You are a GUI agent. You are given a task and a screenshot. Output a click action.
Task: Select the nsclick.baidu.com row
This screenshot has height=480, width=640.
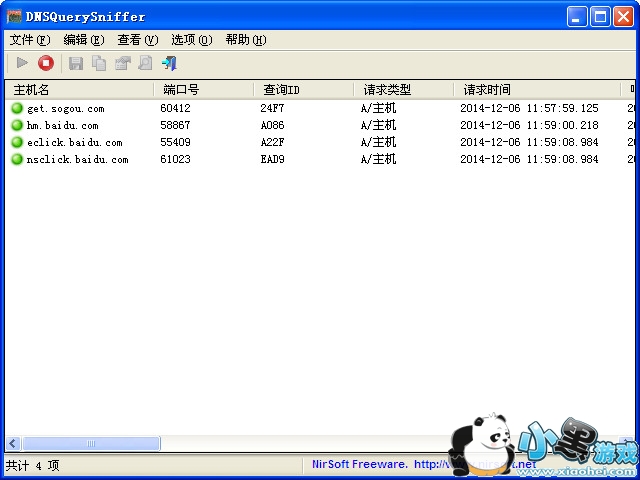pos(78,159)
